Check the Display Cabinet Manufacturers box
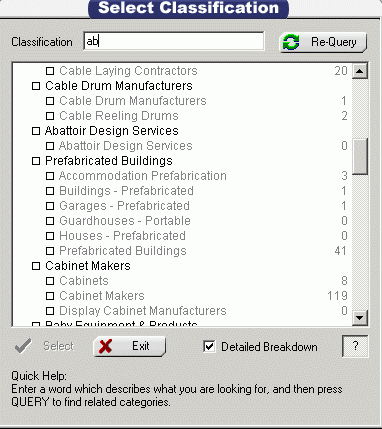 (50, 311)
